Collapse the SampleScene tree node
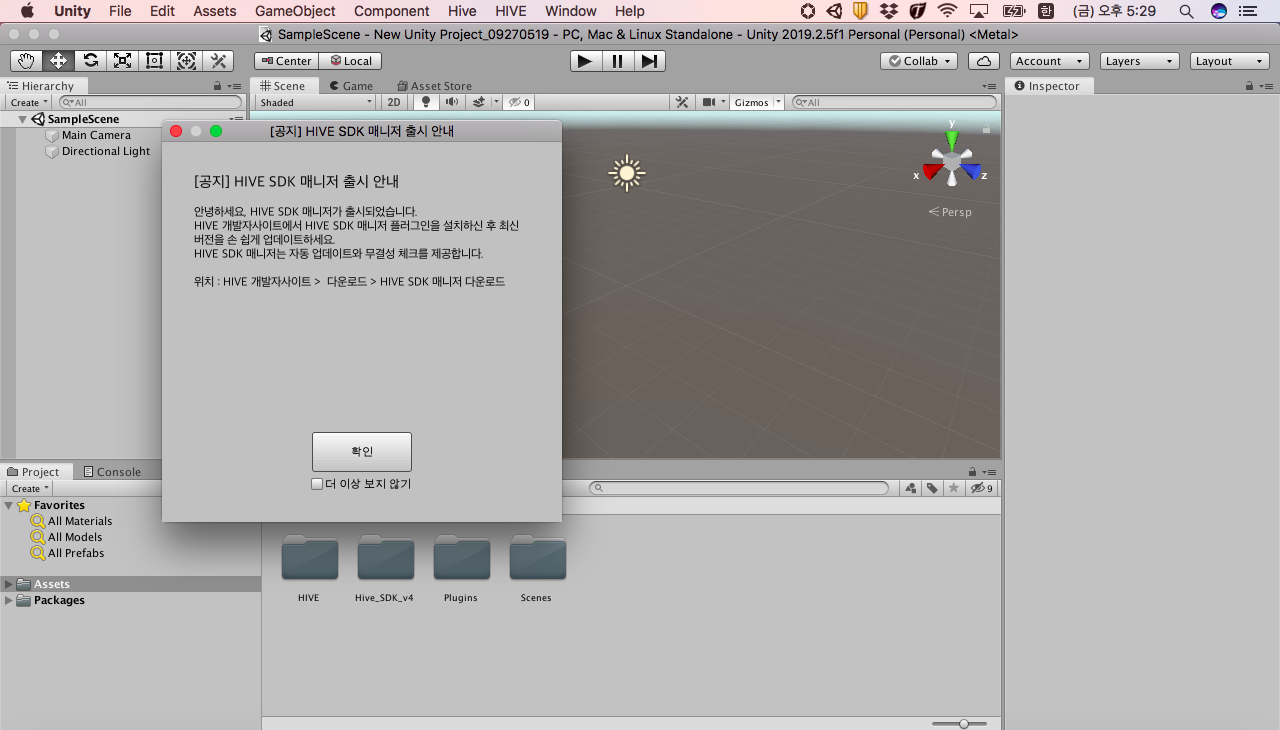Viewport: 1280px width, 730px height. click(x=23, y=119)
